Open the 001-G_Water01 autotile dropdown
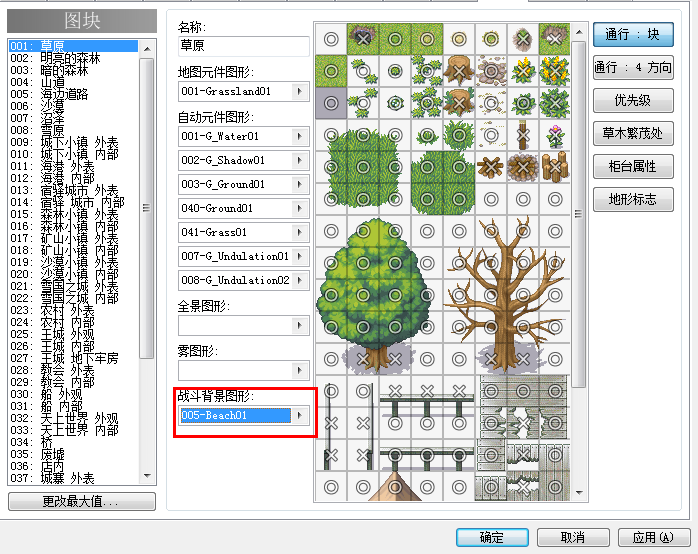The image size is (698, 554). tap(300, 136)
